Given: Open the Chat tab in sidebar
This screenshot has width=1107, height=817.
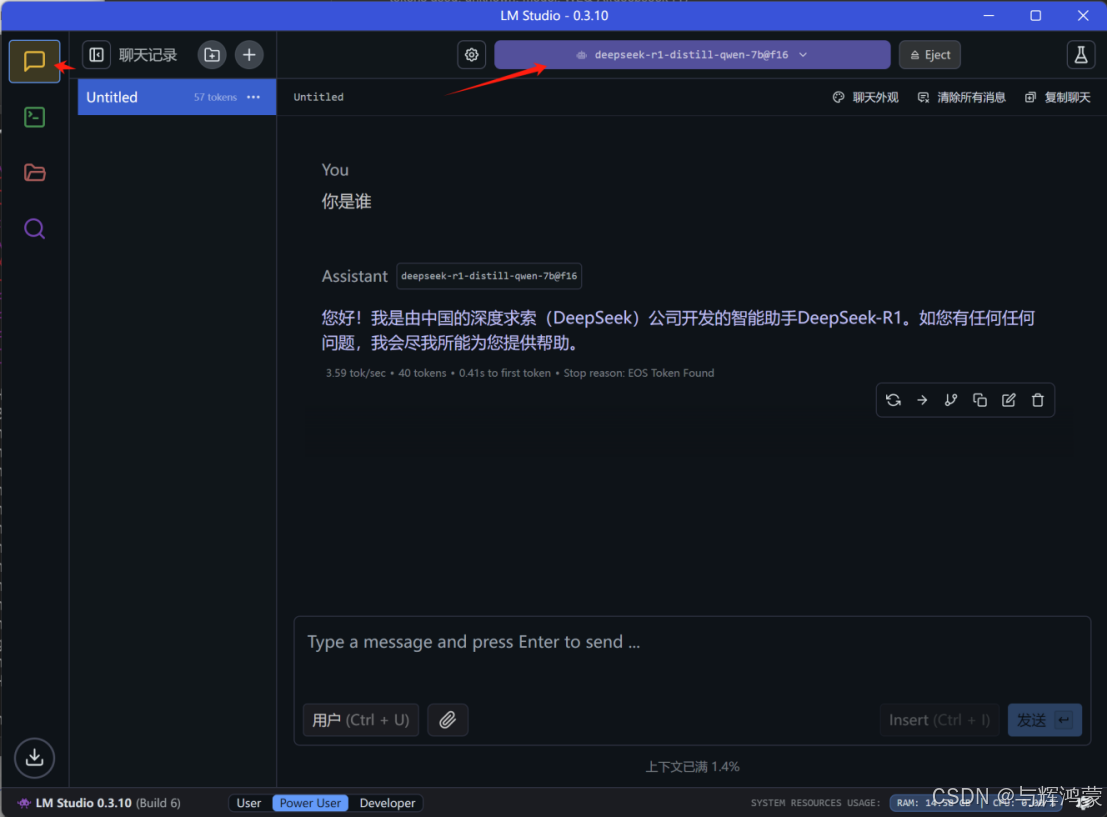Looking at the screenshot, I should [34, 61].
